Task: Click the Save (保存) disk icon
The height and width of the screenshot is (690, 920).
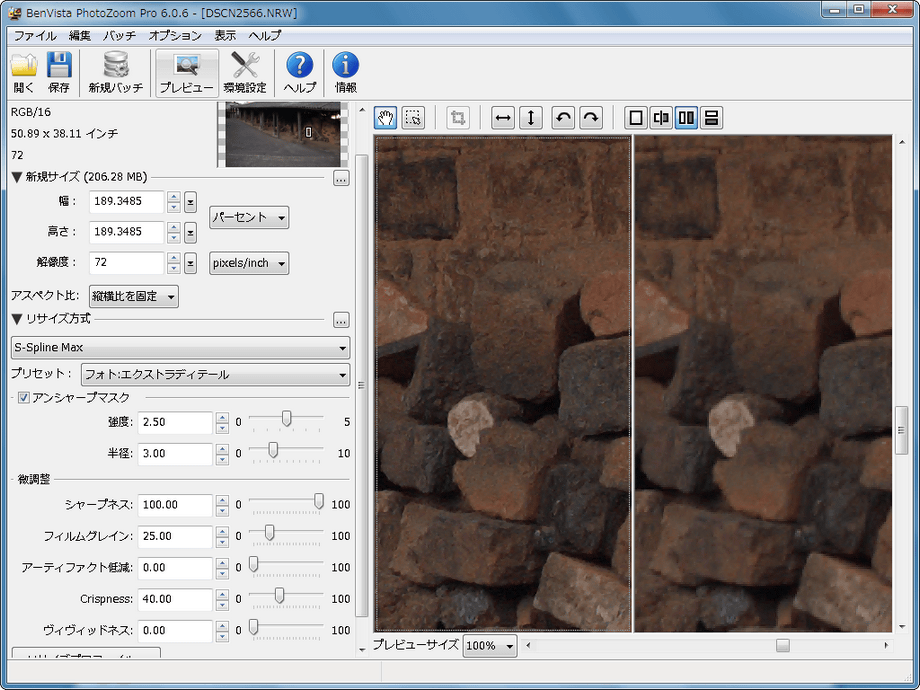Action: pyautogui.click(x=59, y=72)
